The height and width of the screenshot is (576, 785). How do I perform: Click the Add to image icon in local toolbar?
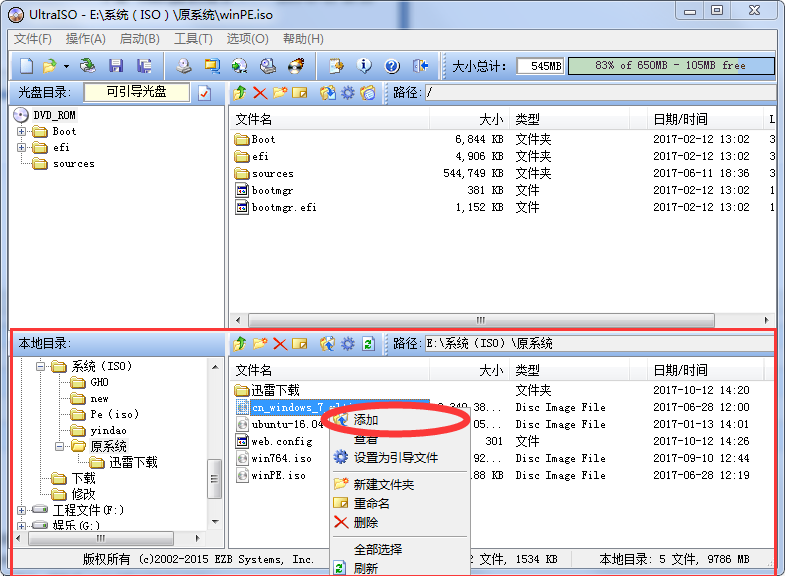pos(328,344)
